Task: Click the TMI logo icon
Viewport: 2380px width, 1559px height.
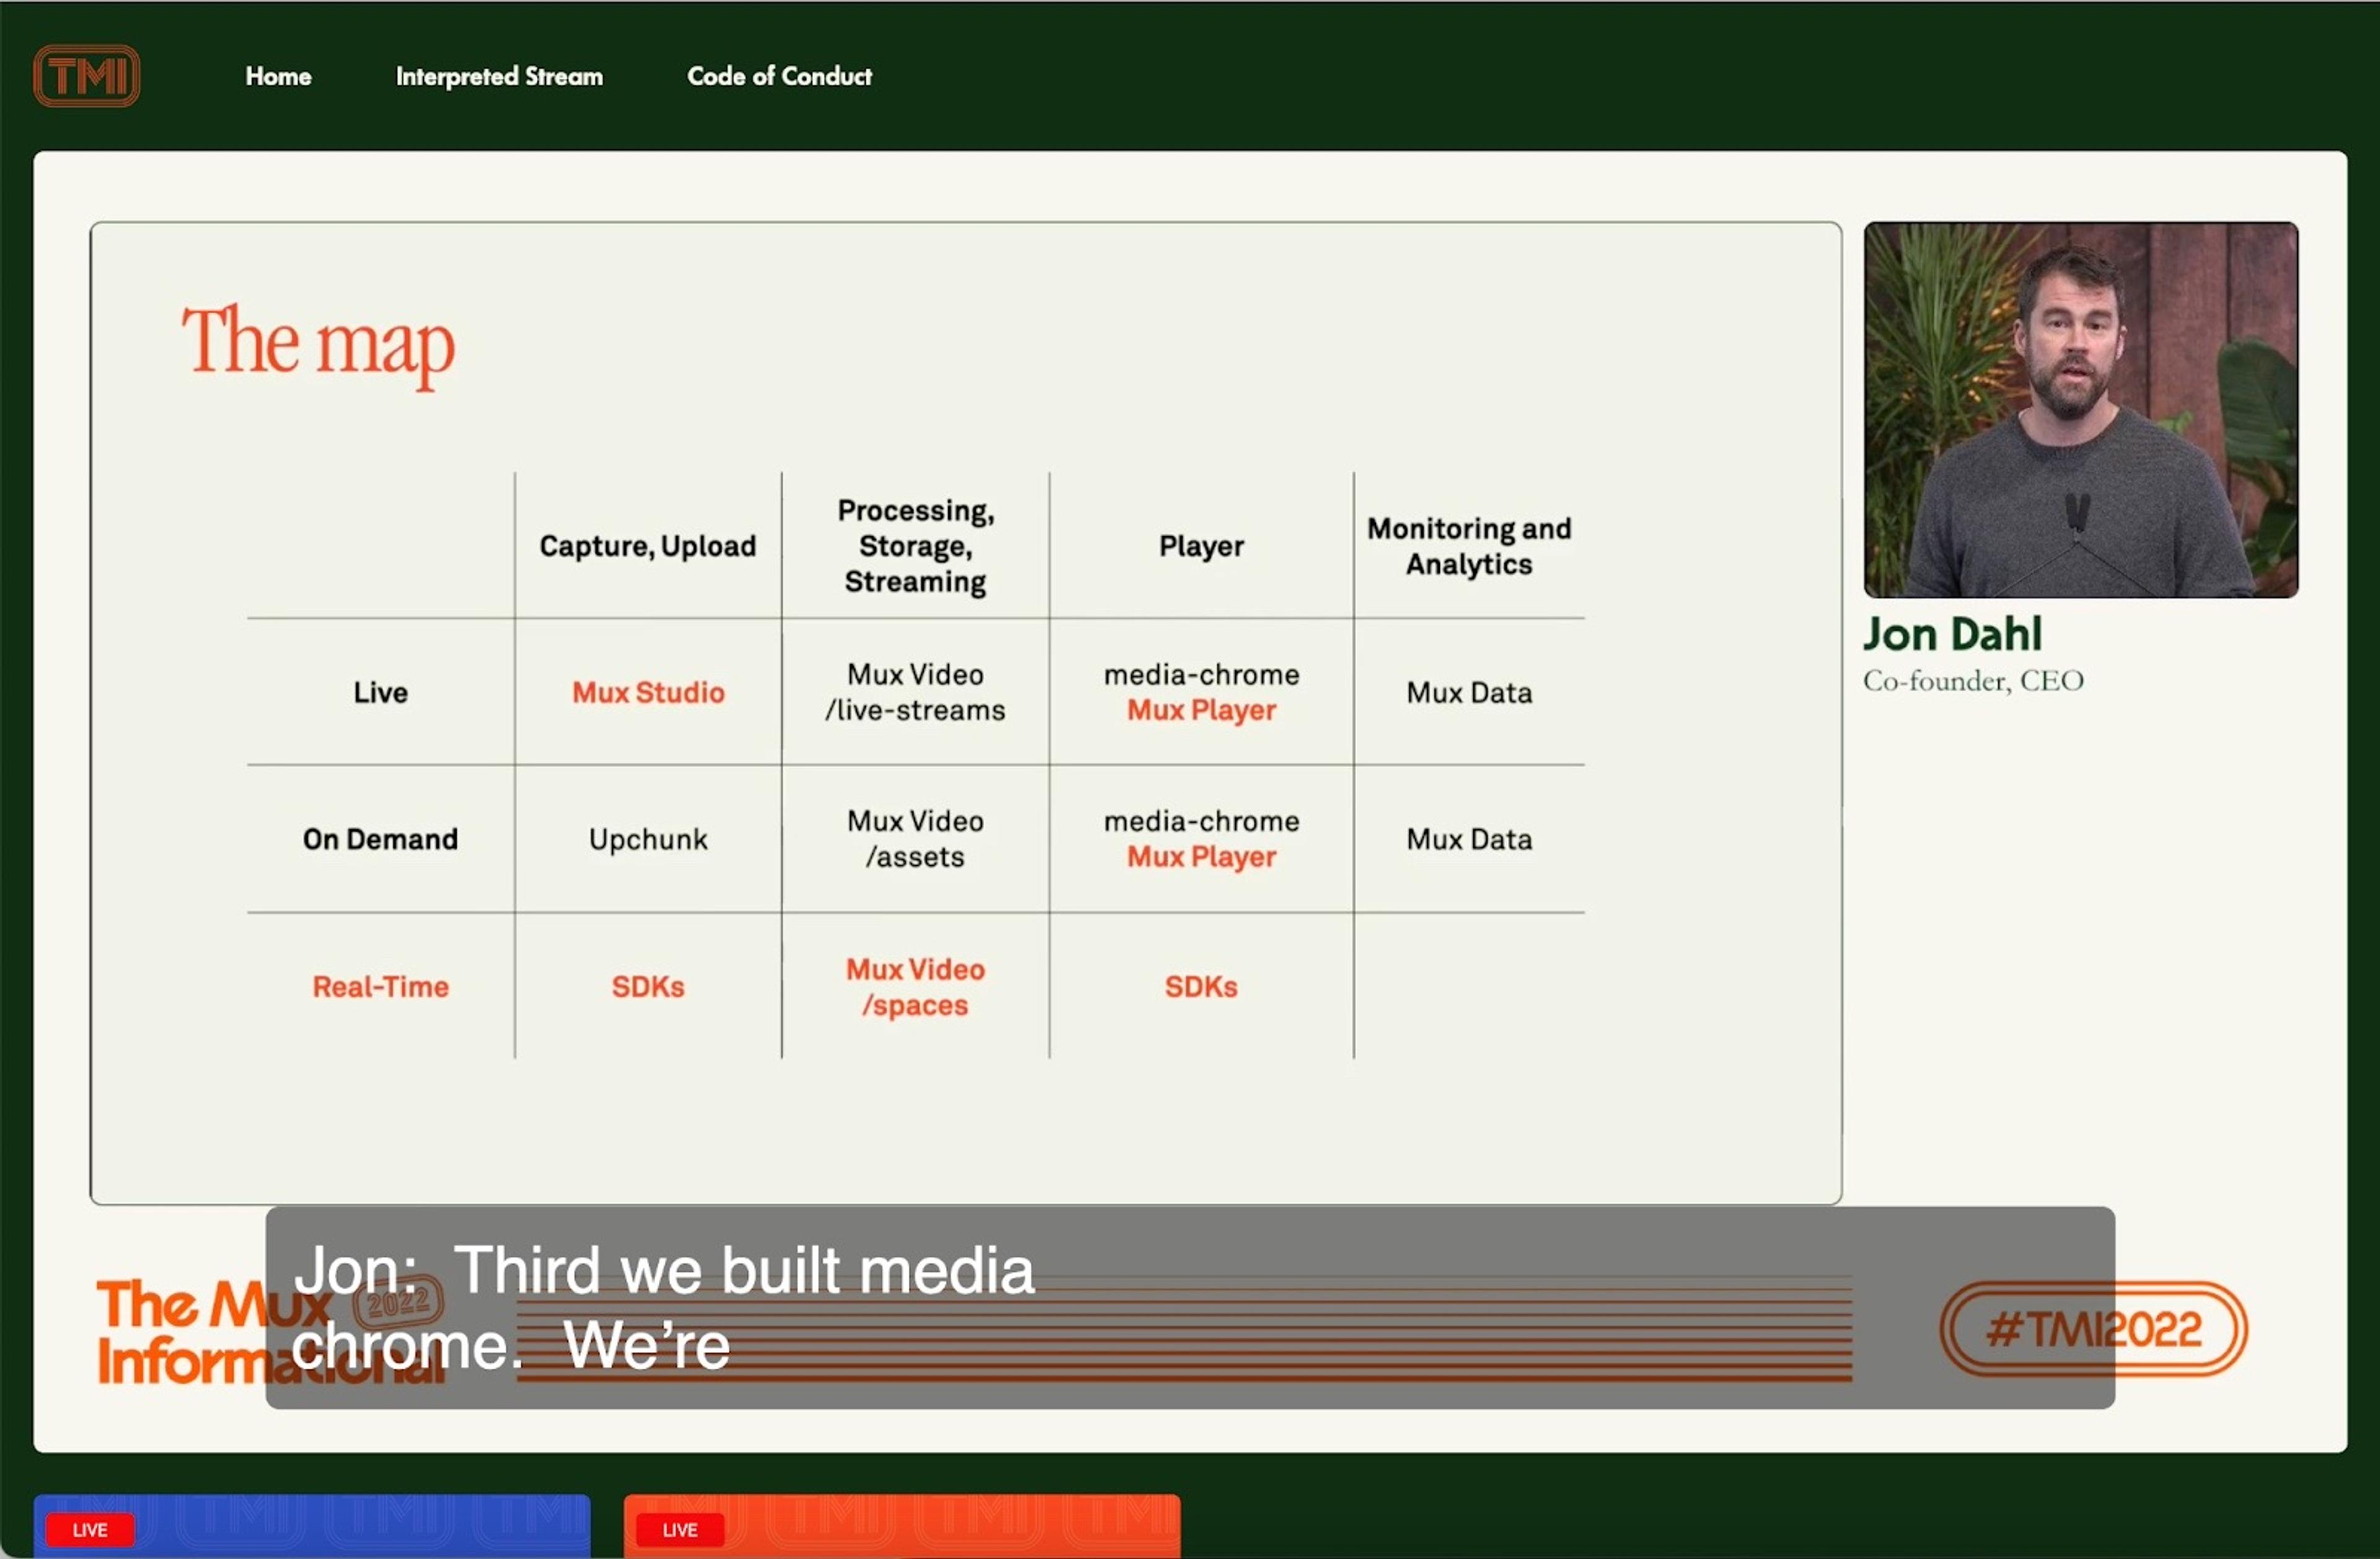Action: click(x=86, y=76)
